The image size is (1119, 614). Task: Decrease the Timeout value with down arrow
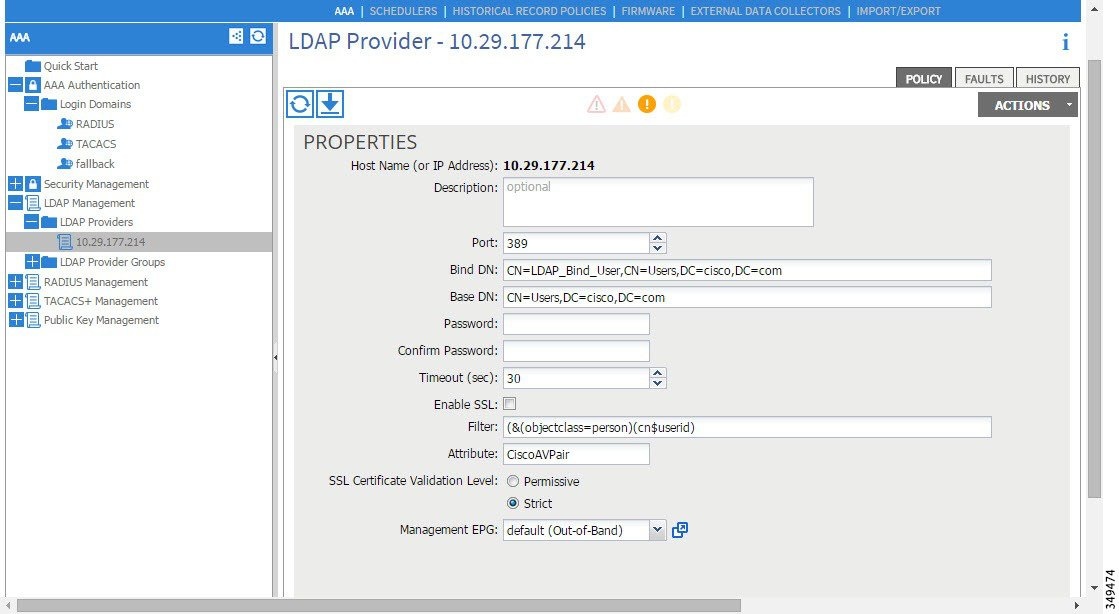[x=658, y=383]
